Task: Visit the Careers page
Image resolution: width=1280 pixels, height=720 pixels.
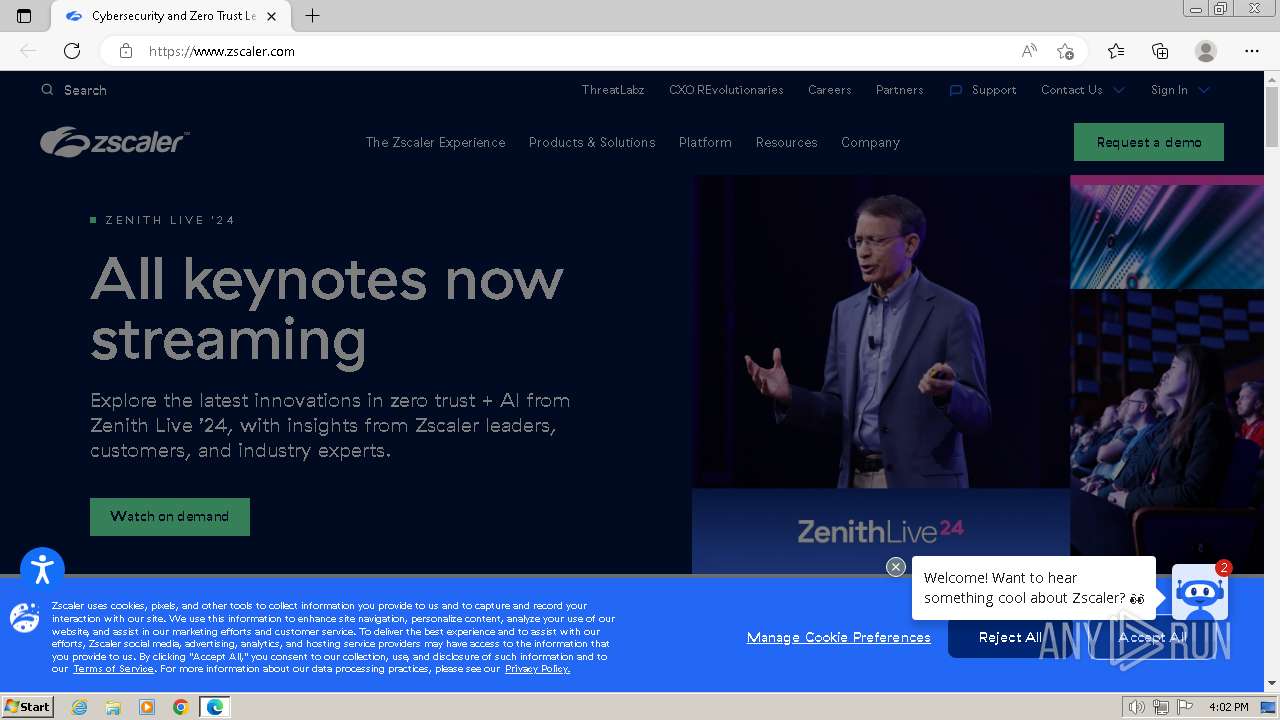Action: click(830, 90)
